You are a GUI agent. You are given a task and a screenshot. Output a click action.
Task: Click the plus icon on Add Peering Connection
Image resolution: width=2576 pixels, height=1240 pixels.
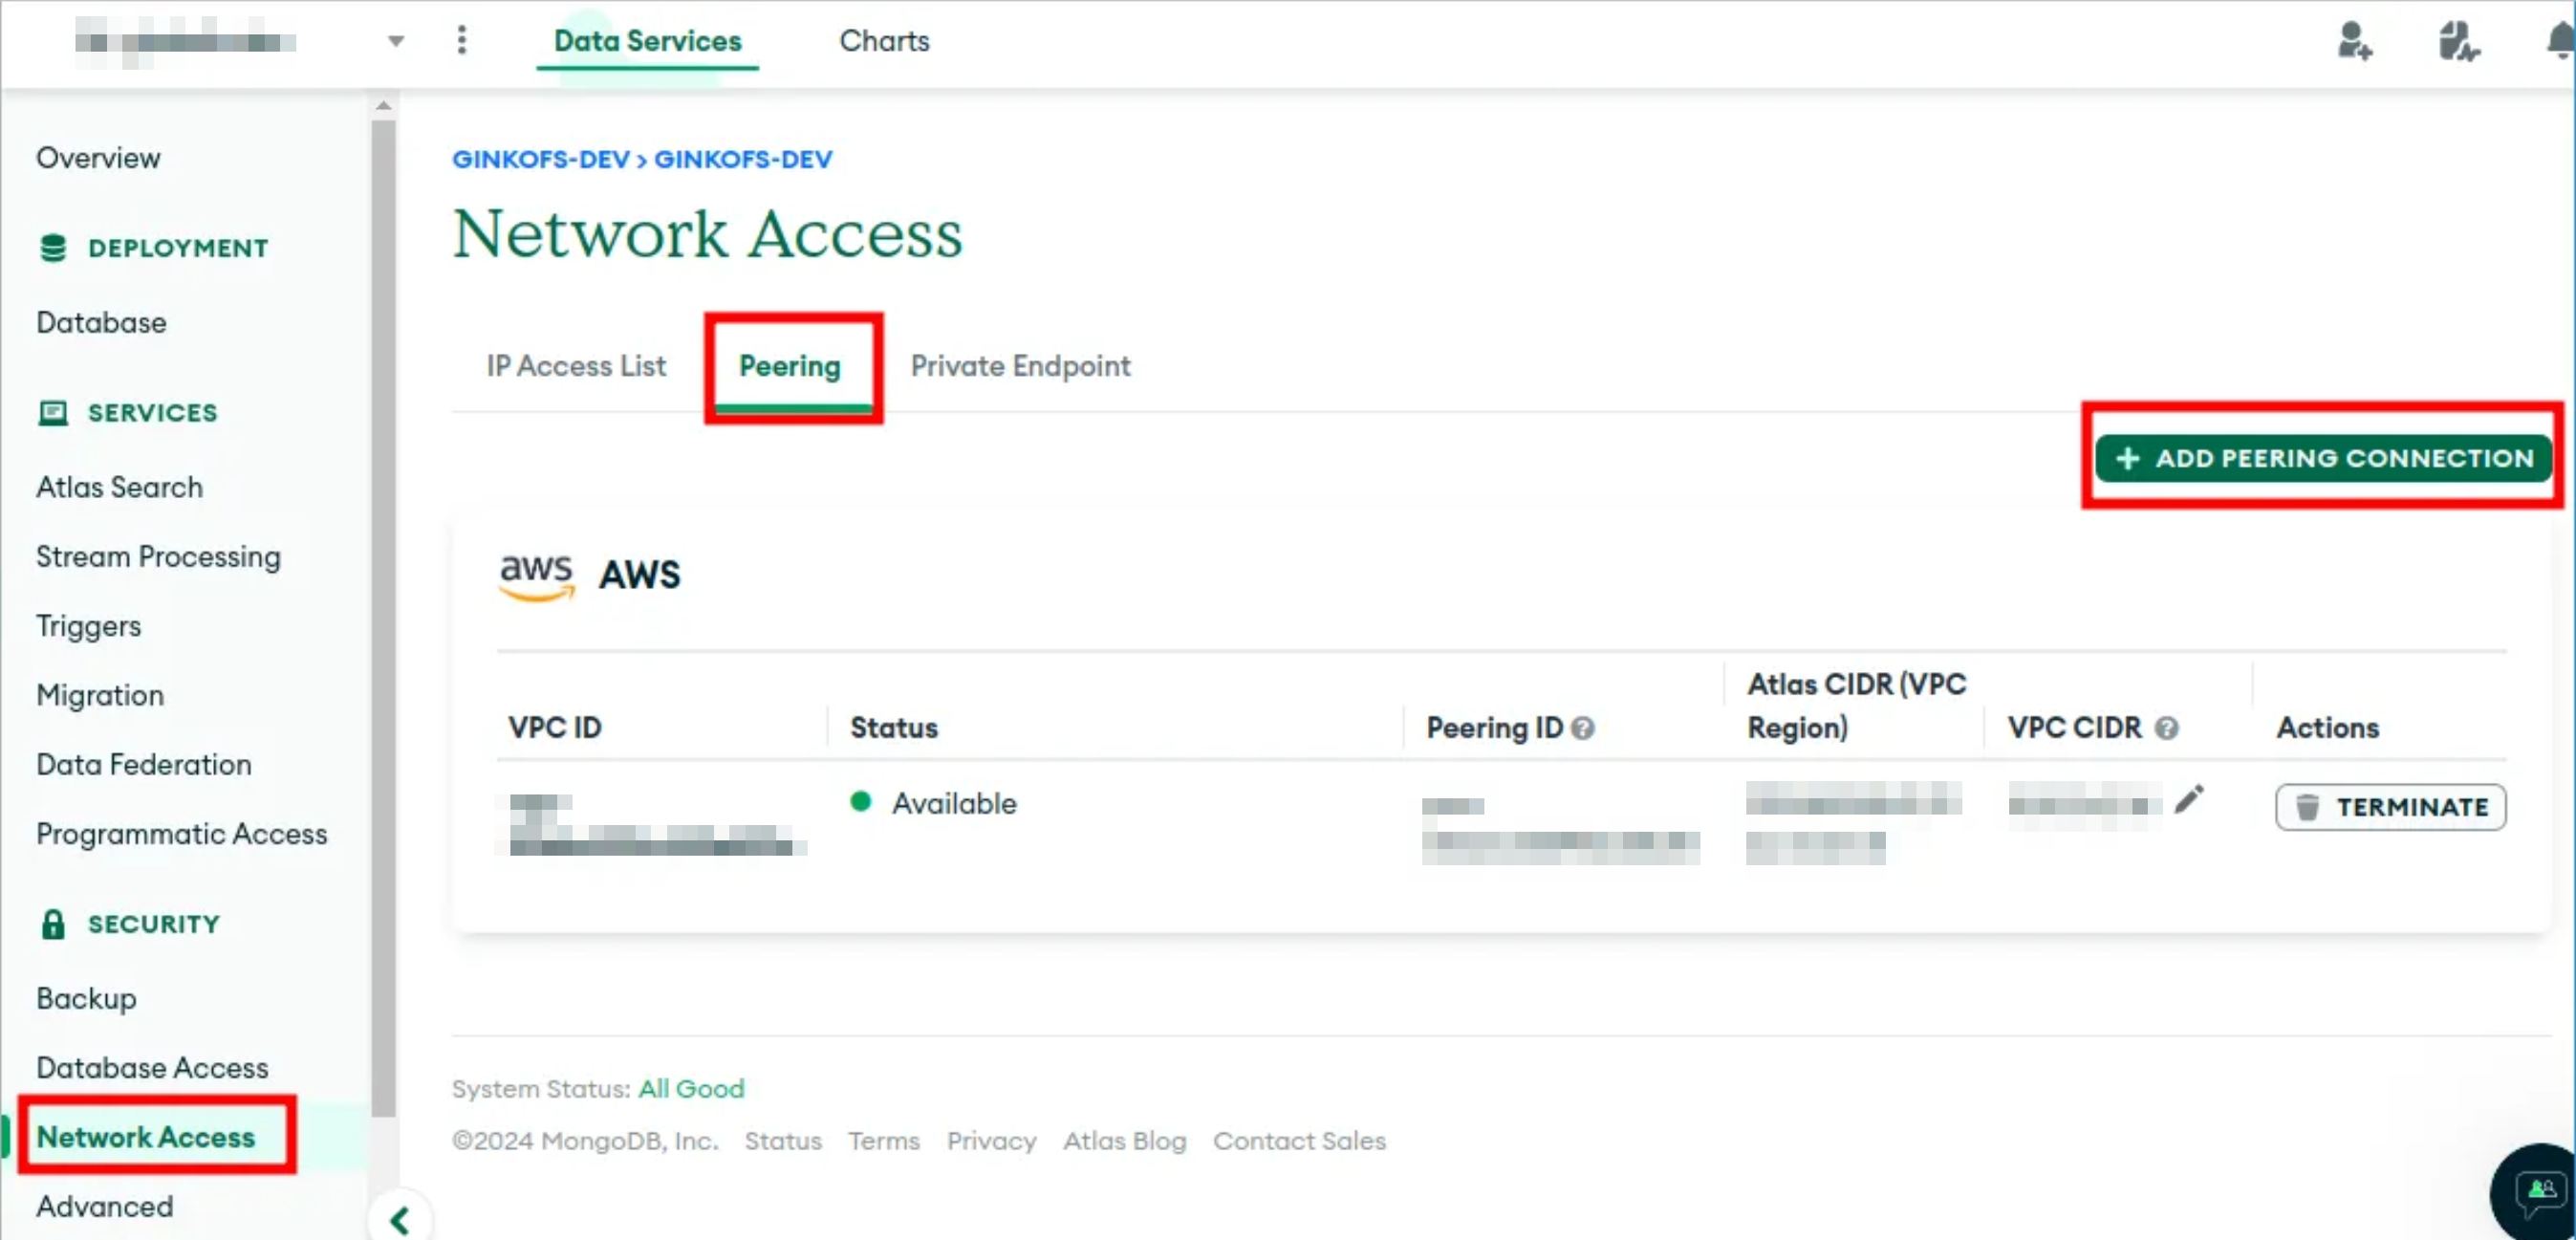[2127, 458]
